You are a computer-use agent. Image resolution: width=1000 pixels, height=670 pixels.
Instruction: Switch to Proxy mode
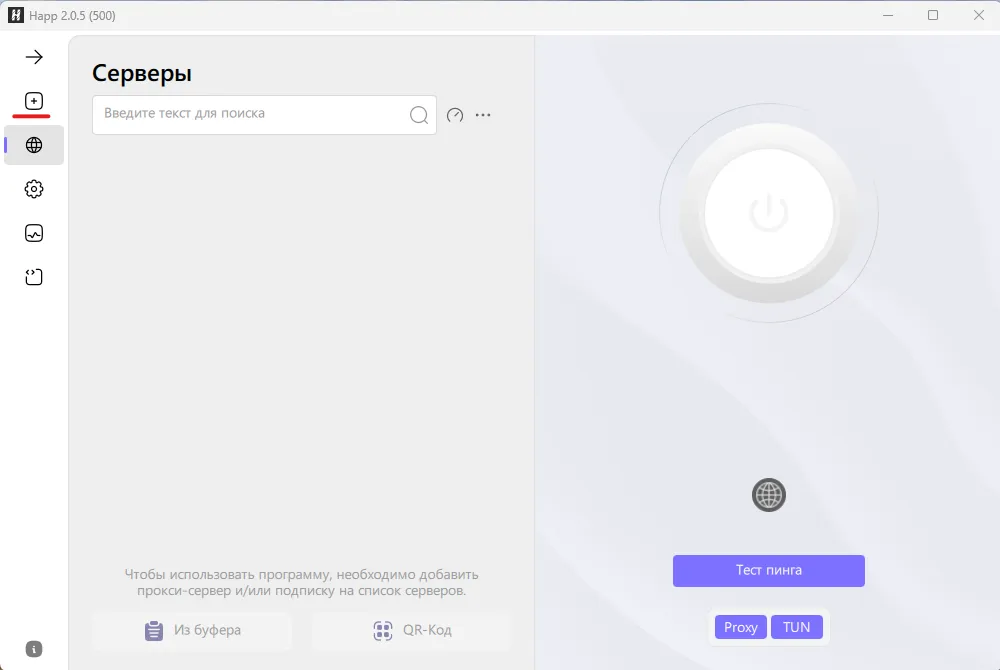point(741,627)
